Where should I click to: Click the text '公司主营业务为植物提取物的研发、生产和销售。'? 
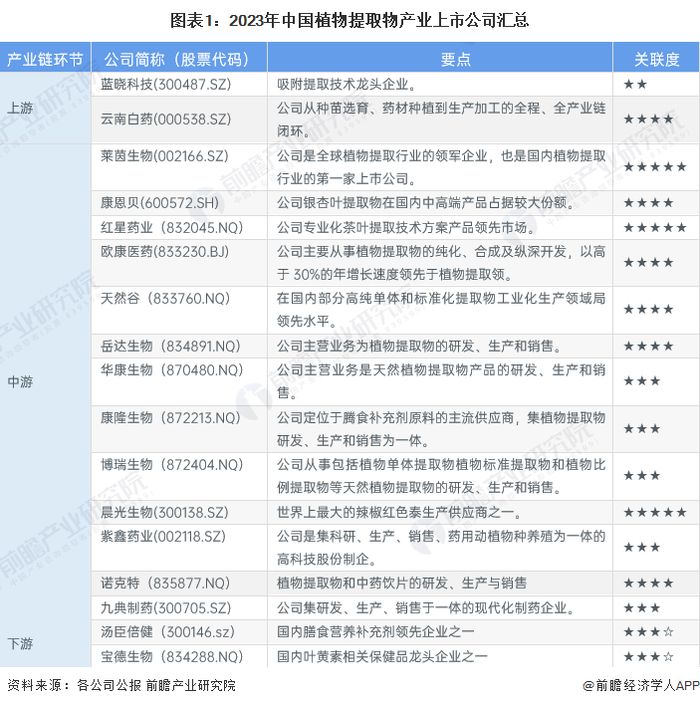click(x=420, y=346)
